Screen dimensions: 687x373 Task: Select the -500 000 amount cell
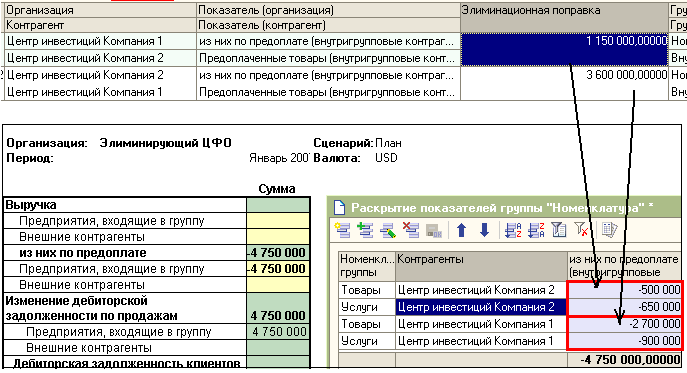(624, 290)
